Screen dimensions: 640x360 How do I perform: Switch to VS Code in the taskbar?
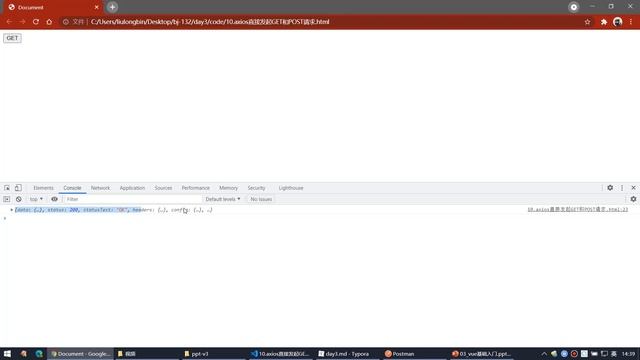click(x=280, y=354)
